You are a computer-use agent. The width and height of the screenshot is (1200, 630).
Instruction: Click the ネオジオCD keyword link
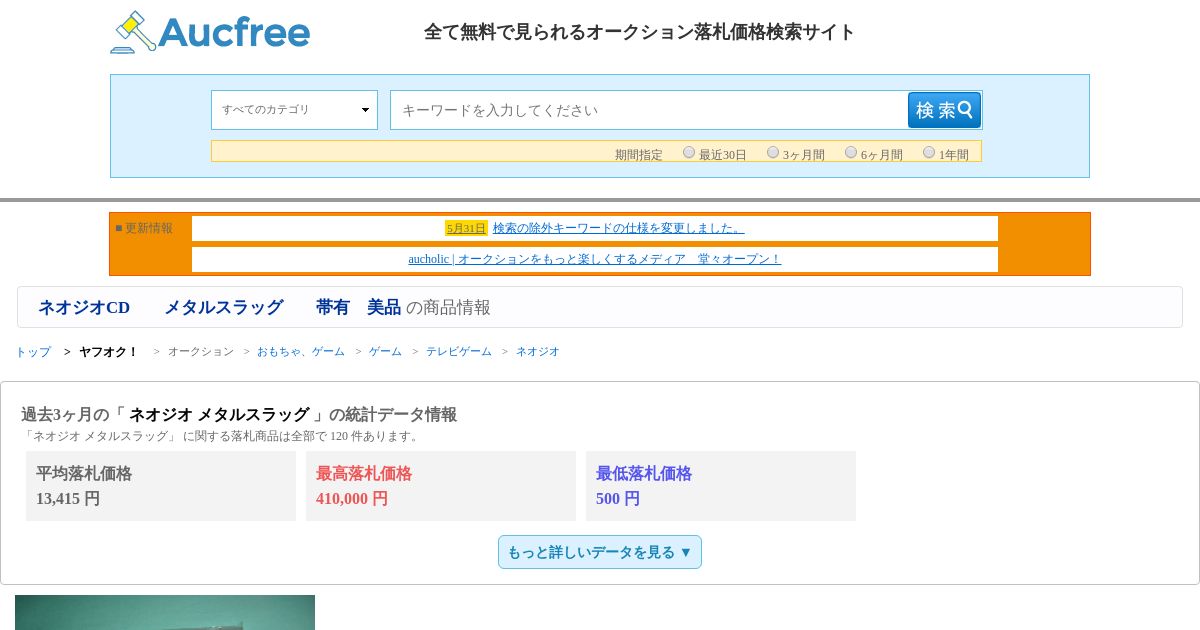pos(84,308)
